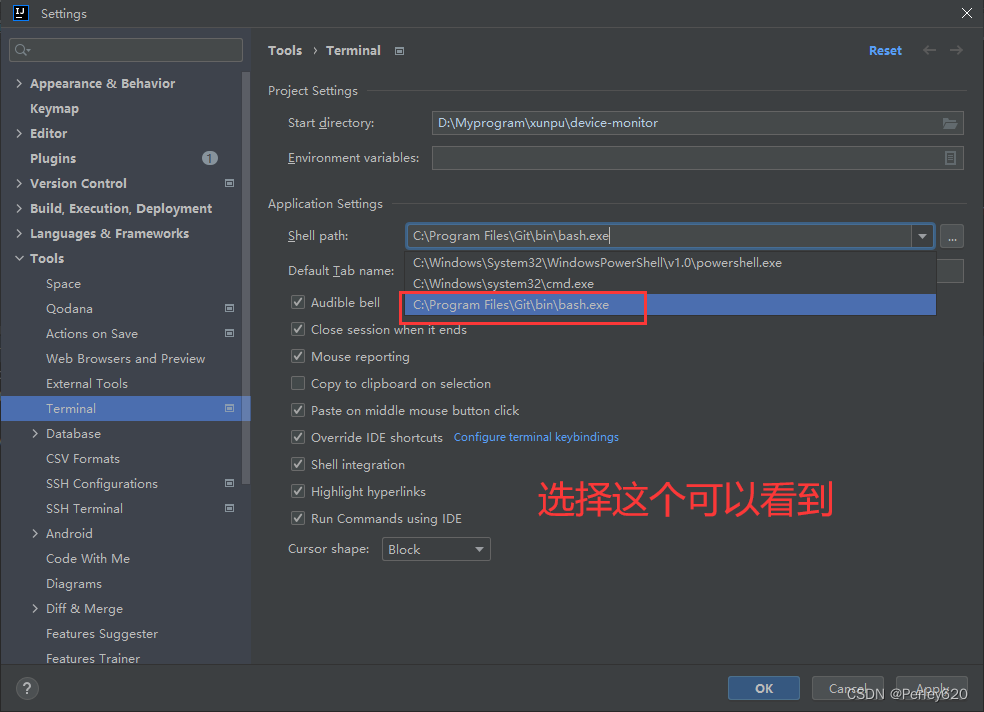The width and height of the screenshot is (984, 712).
Task: Select CSV Formats in the tree
Action: [83, 459]
